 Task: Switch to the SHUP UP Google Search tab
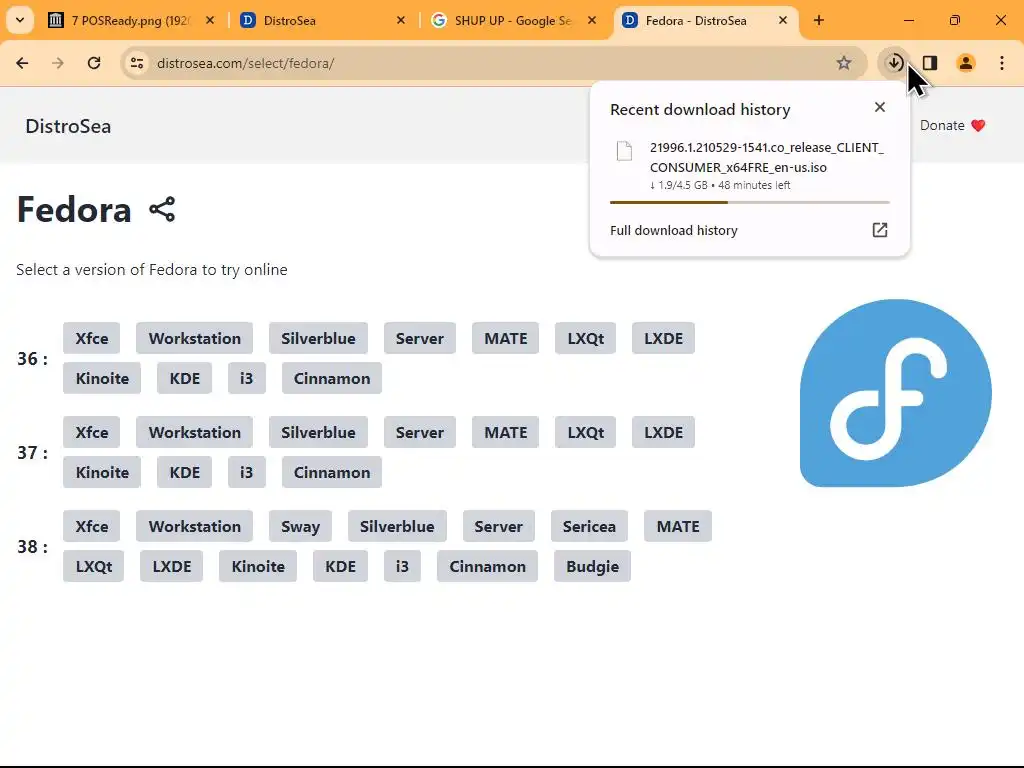pos(514,21)
